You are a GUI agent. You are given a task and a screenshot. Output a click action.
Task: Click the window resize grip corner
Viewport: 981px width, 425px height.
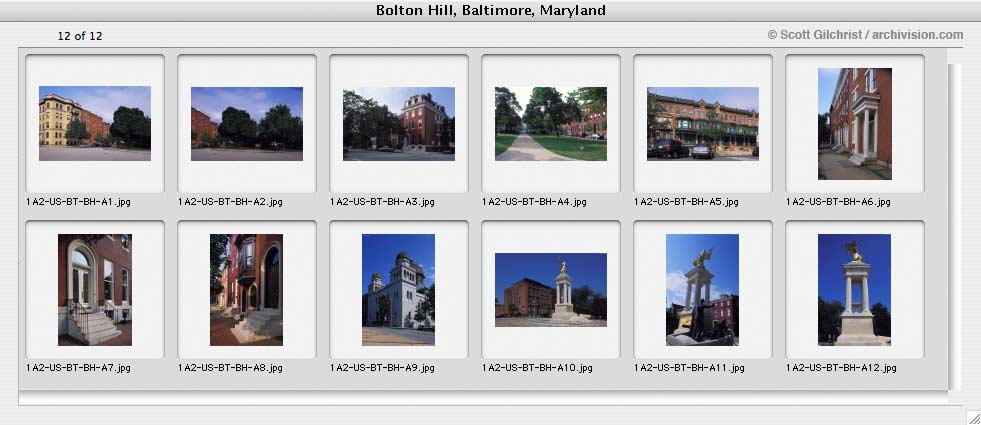[973, 417]
